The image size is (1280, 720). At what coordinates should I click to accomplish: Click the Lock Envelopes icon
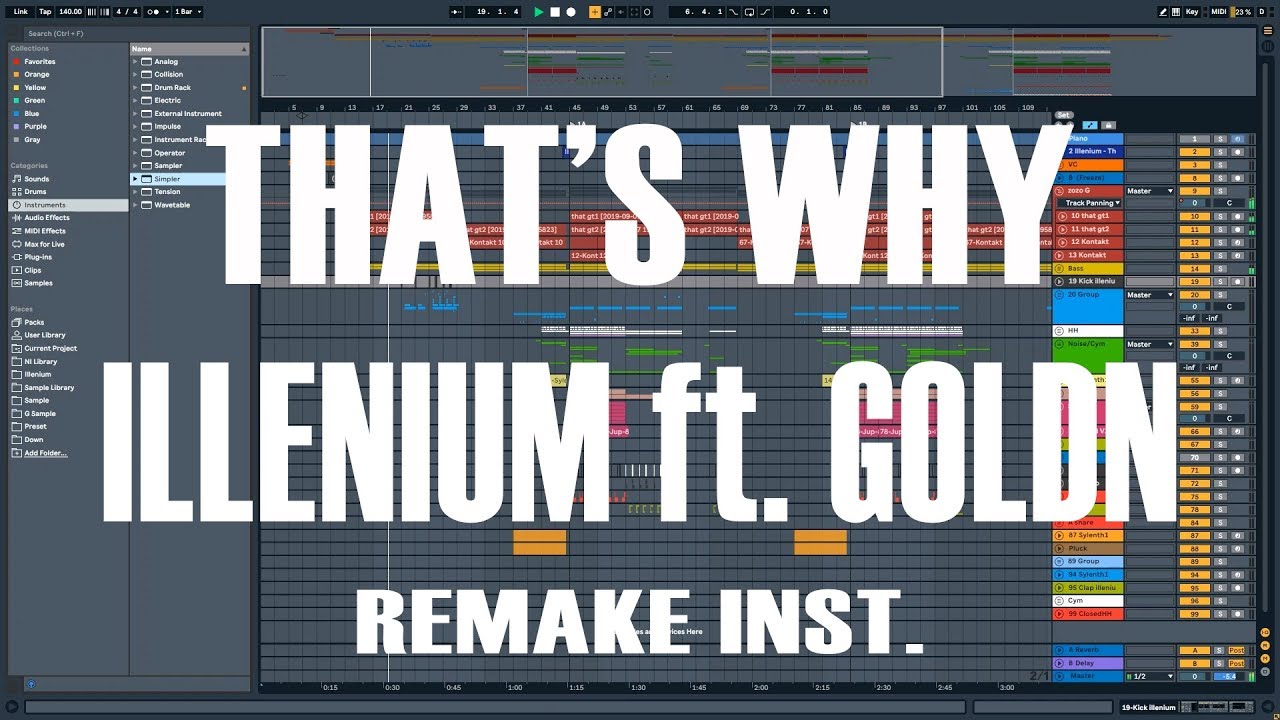(x=1108, y=125)
